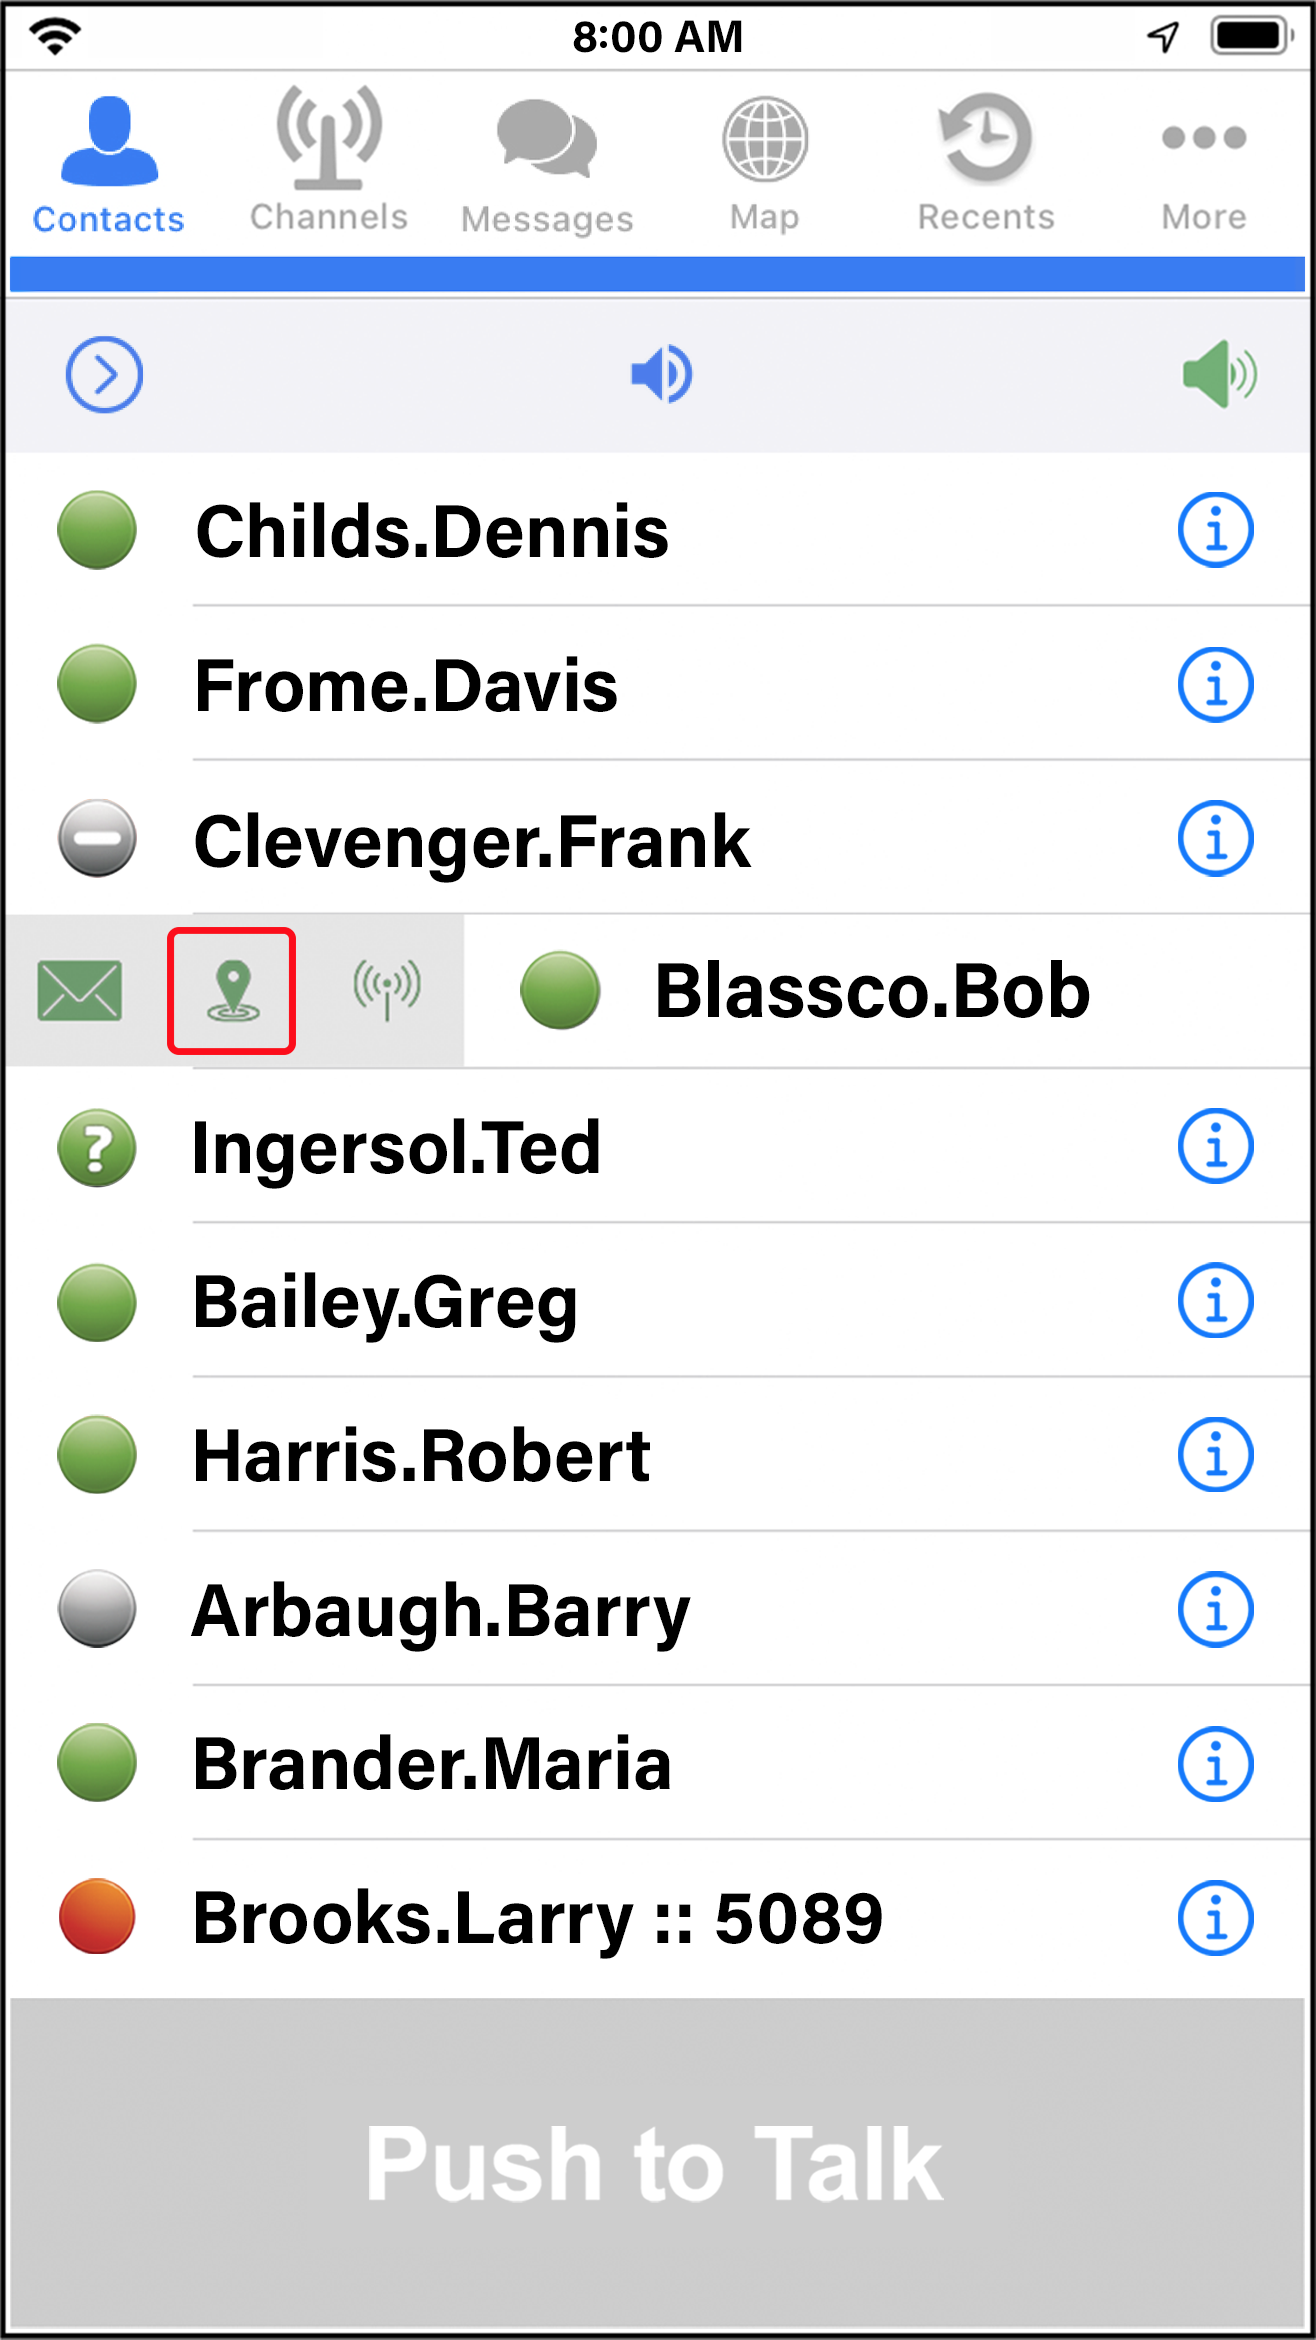Expand the blue circled chevron arrow
The height and width of the screenshot is (2340, 1316).
(x=104, y=375)
